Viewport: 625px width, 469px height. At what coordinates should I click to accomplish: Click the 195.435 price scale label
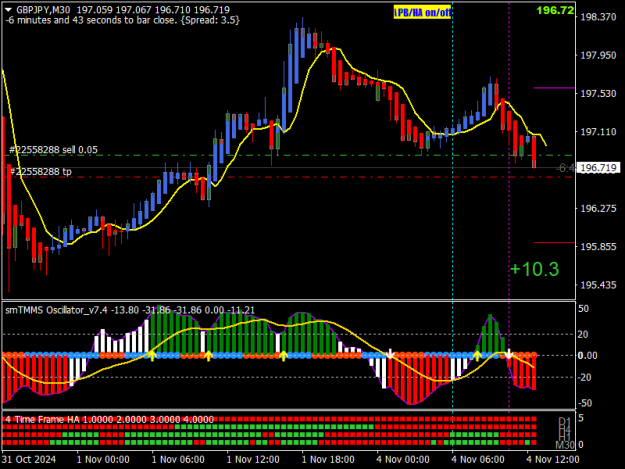click(x=598, y=285)
